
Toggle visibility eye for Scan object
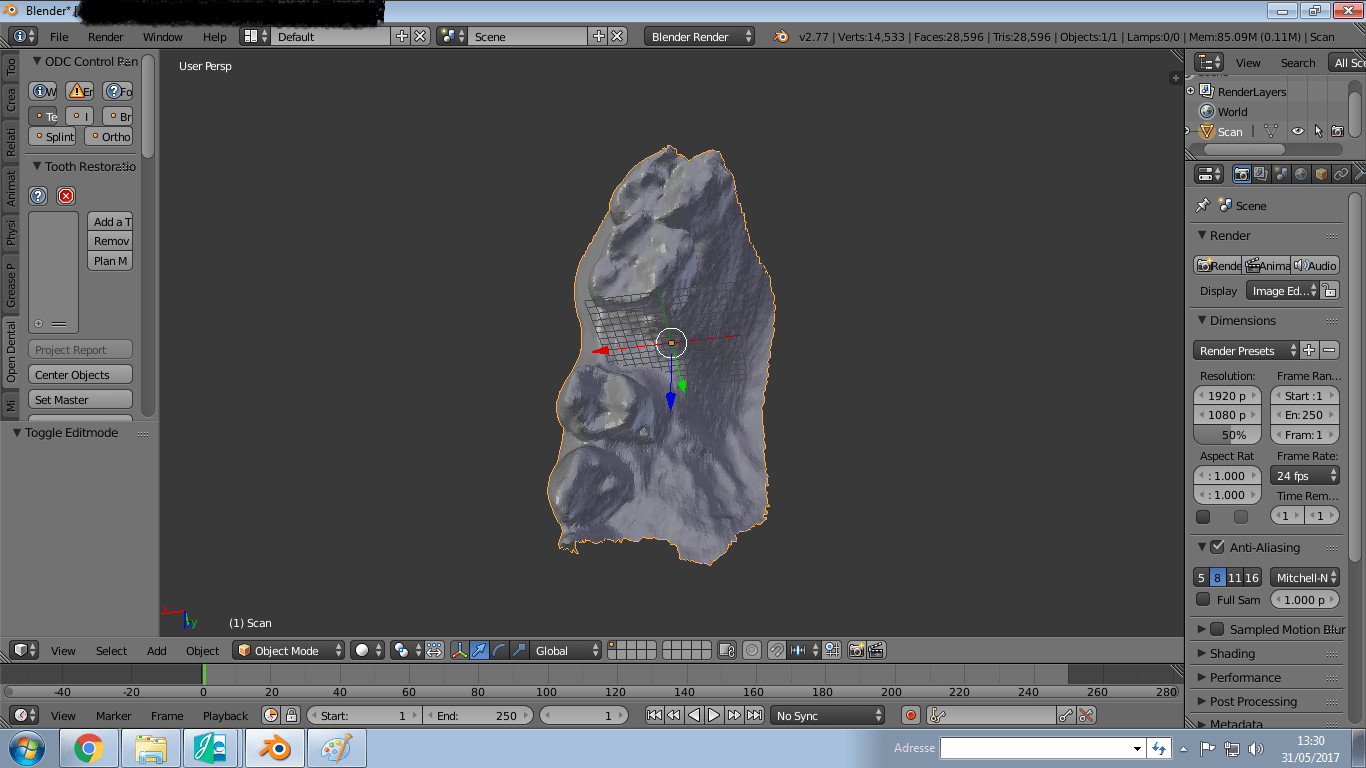(x=1297, y=131)
